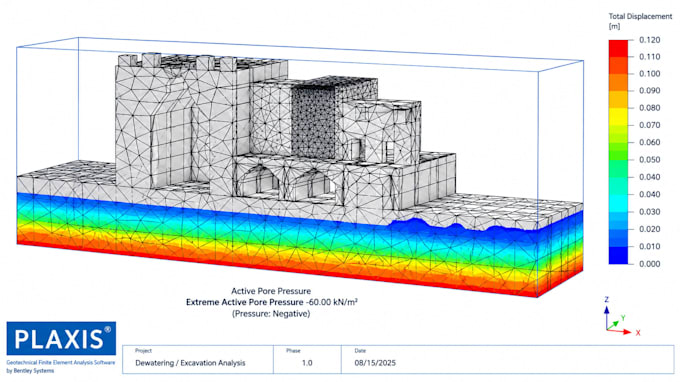The image size is (680, 382).
Task: Click the Phase field label
Action: 293,351
